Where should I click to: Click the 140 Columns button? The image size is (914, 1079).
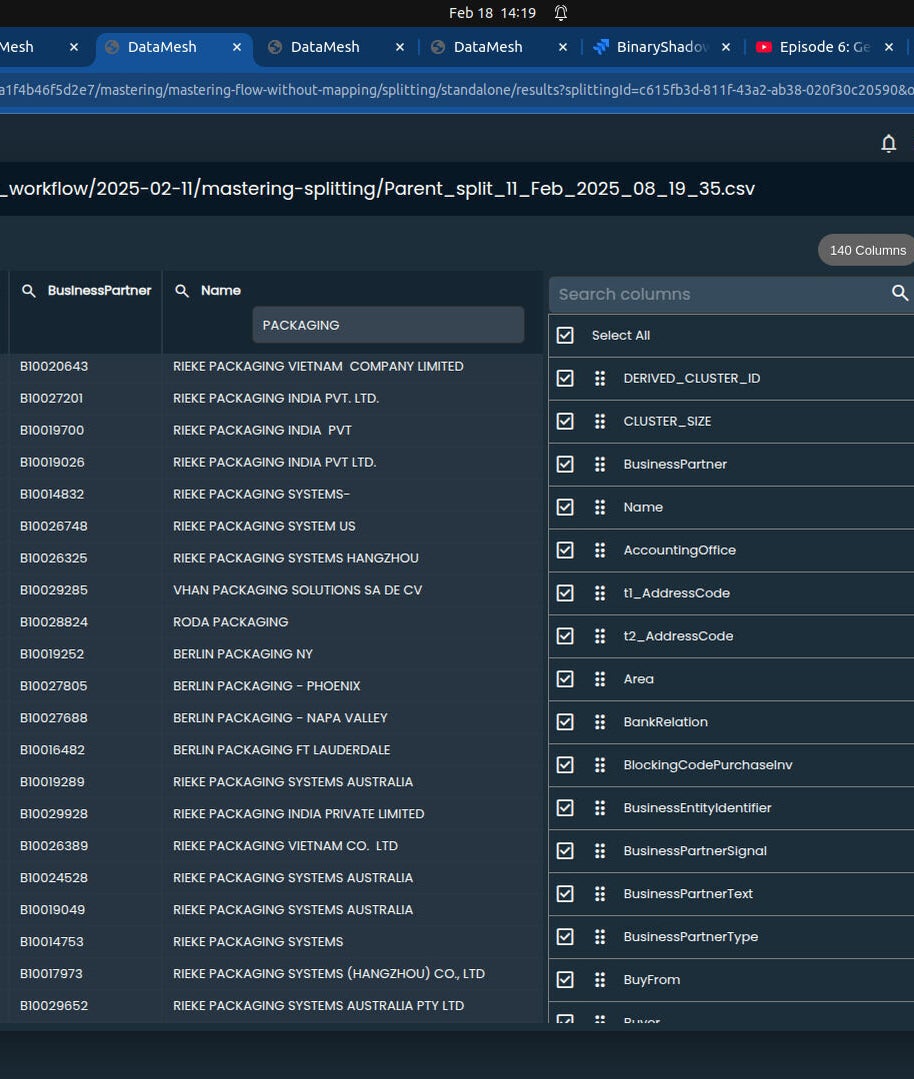tap(867, 250)
